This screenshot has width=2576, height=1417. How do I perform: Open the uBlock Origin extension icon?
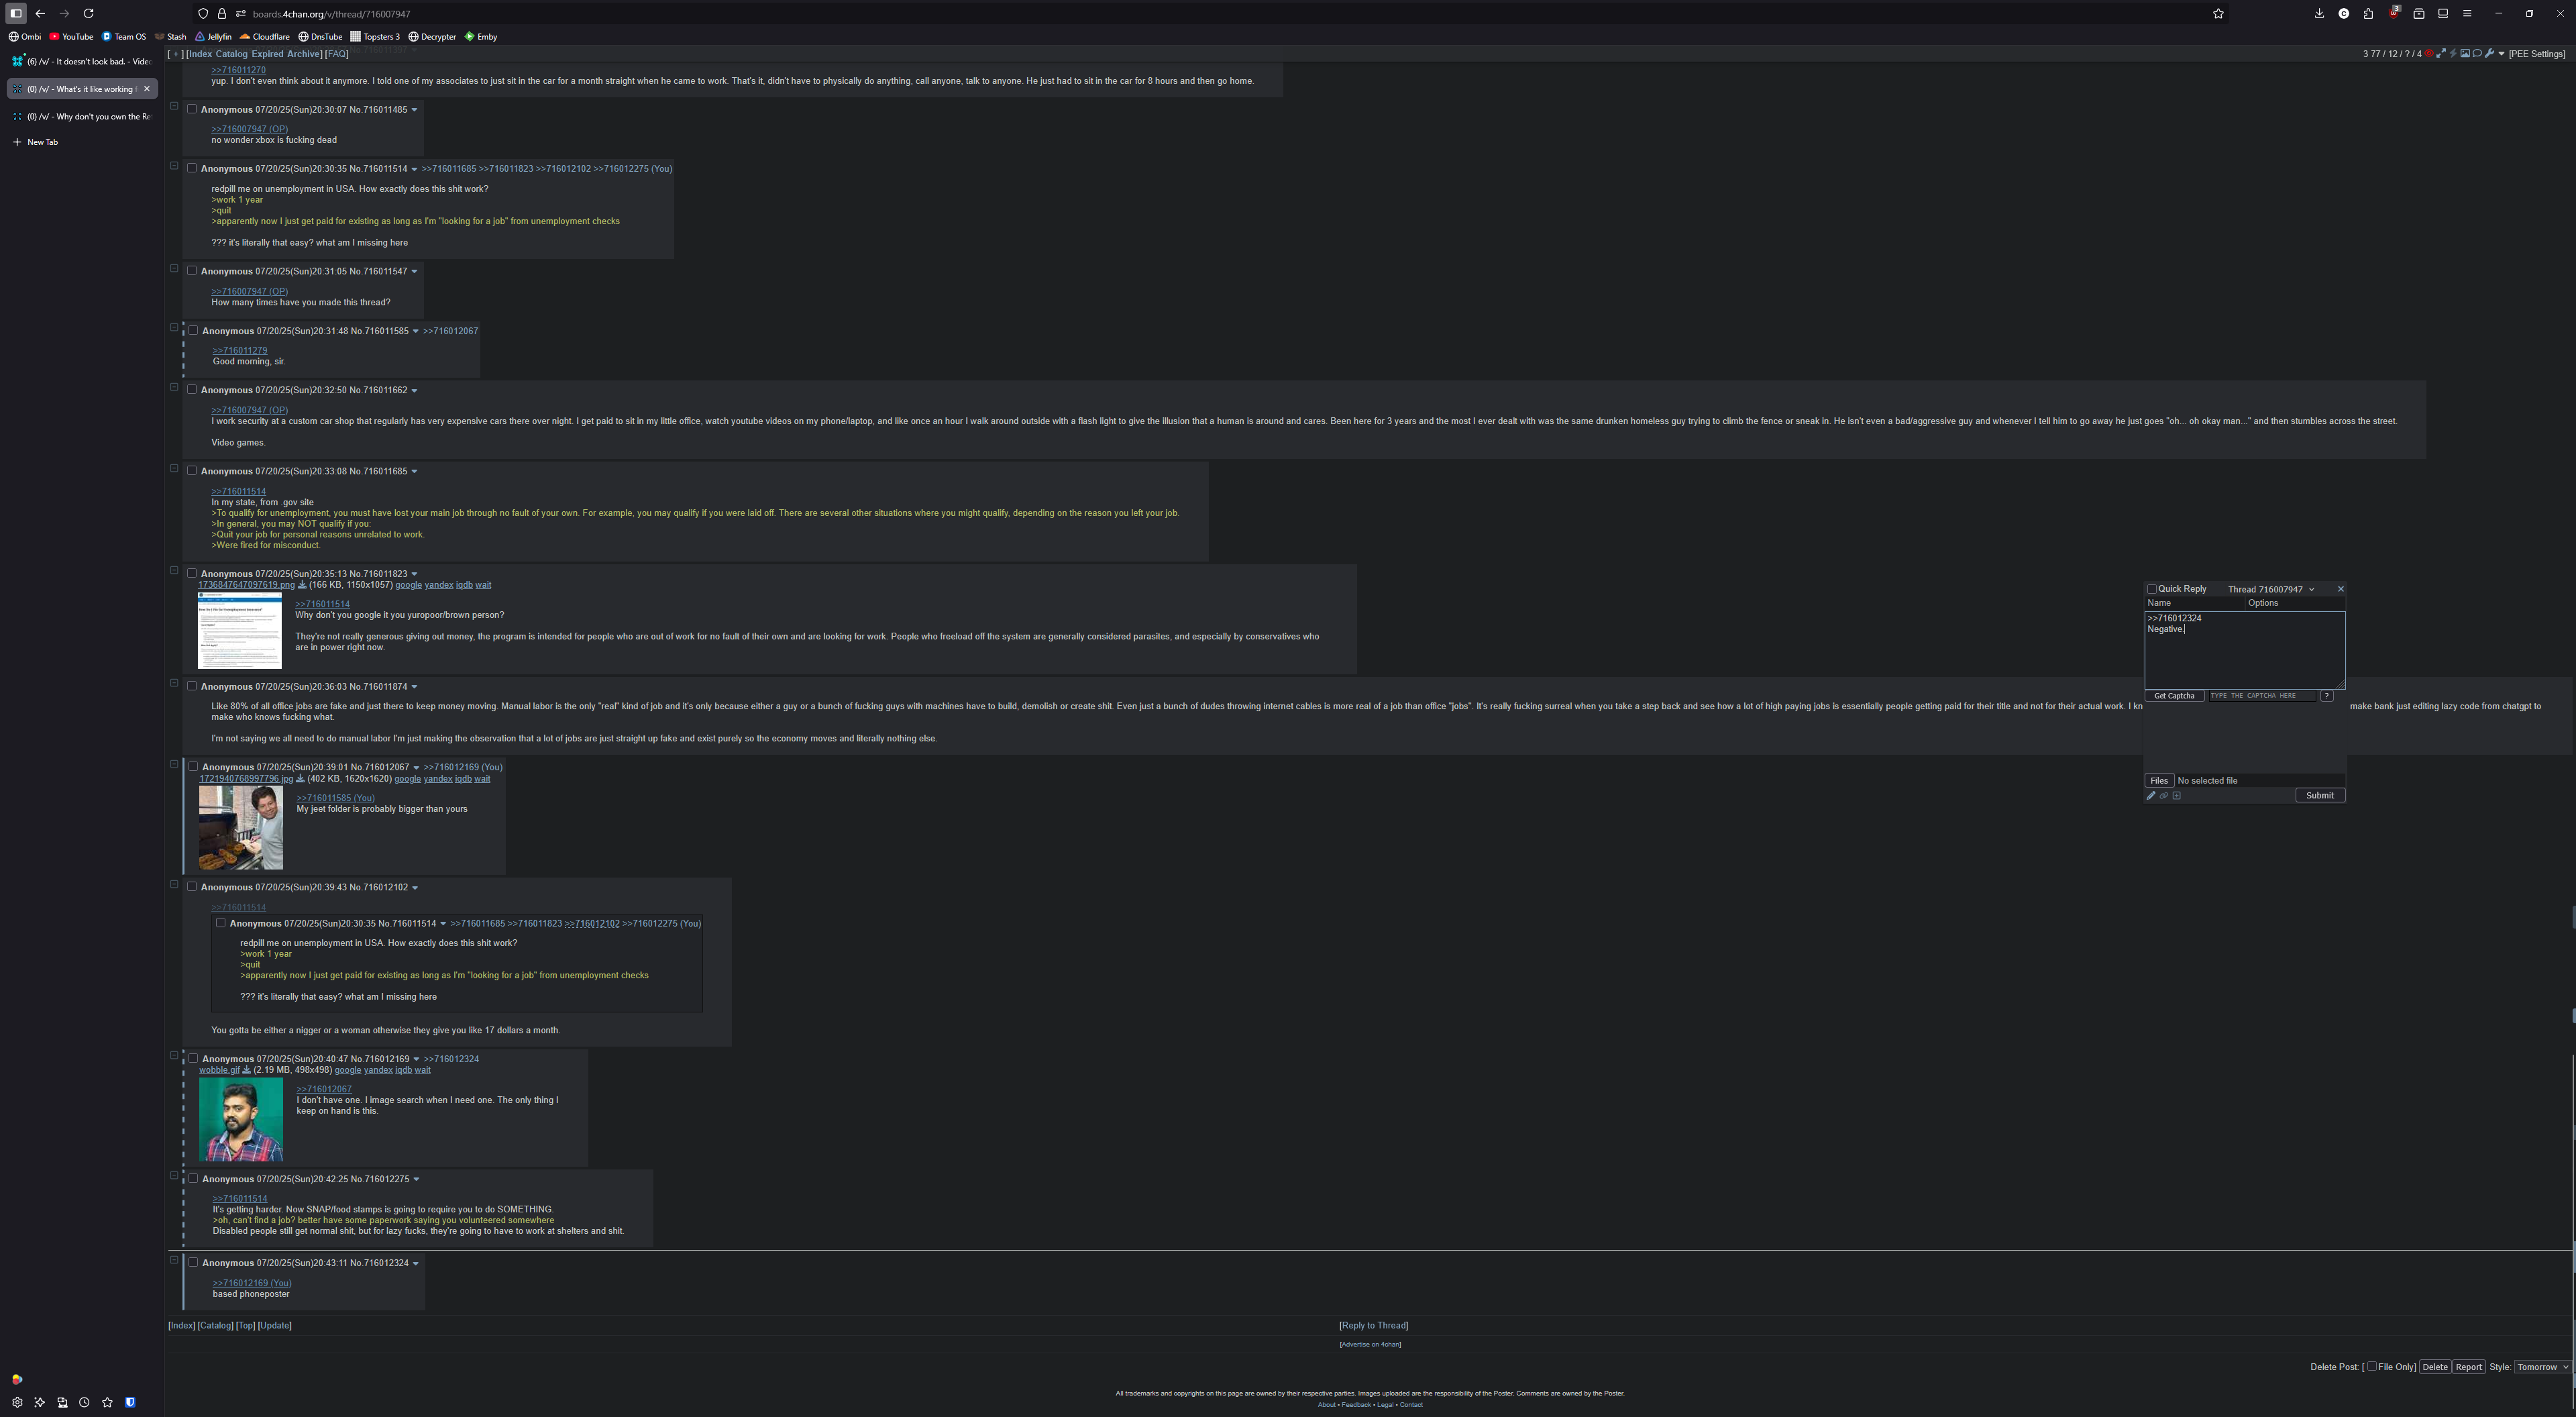2394,12
